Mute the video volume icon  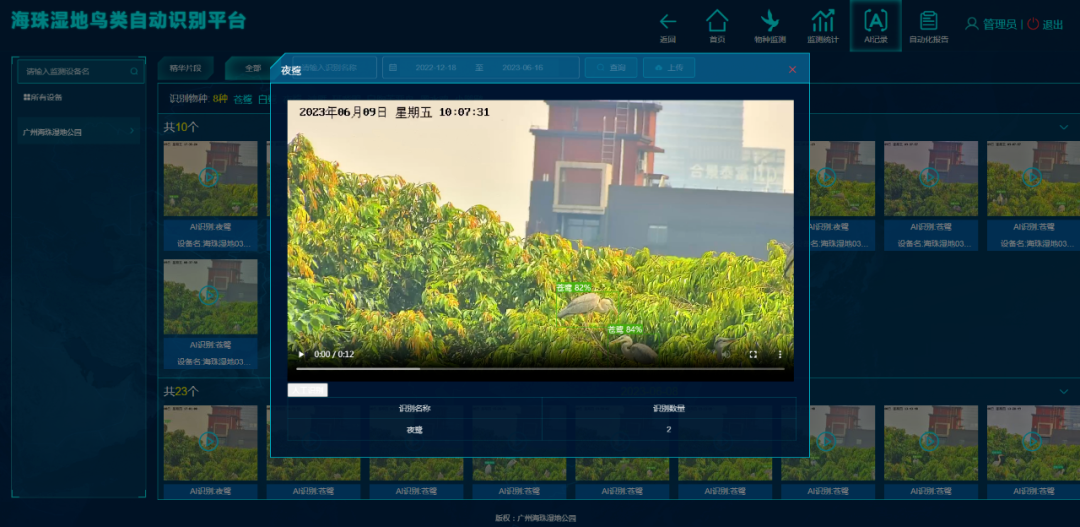pyautogui.click(x=726, y=354)
